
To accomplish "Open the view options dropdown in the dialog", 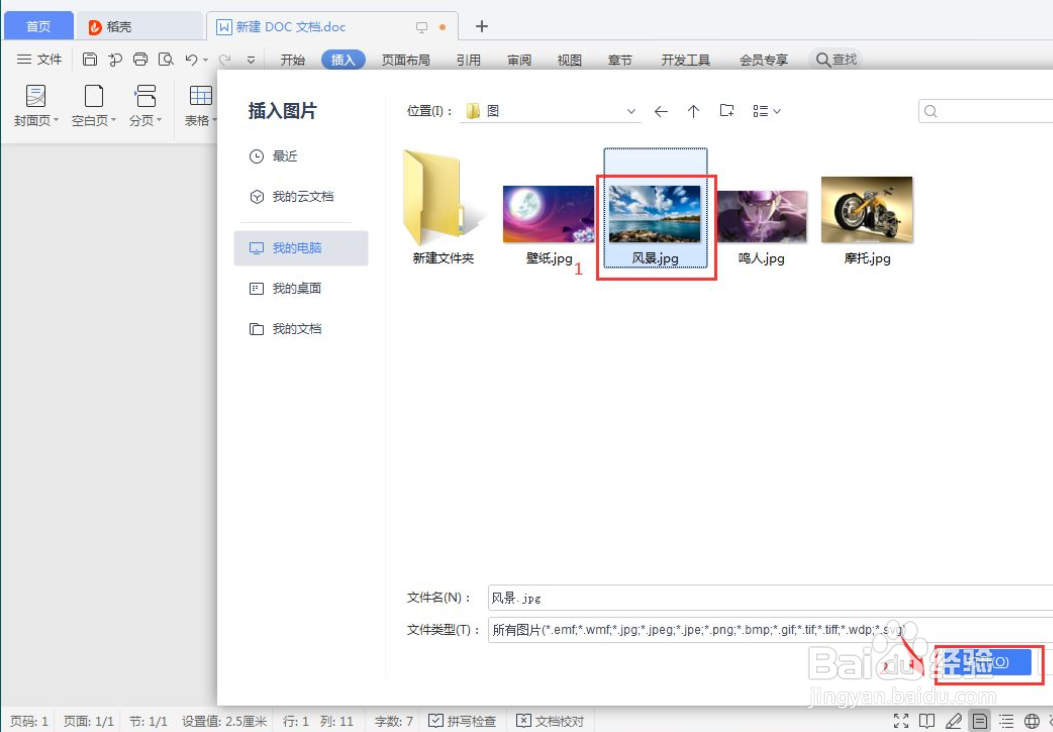I will 765,111.
